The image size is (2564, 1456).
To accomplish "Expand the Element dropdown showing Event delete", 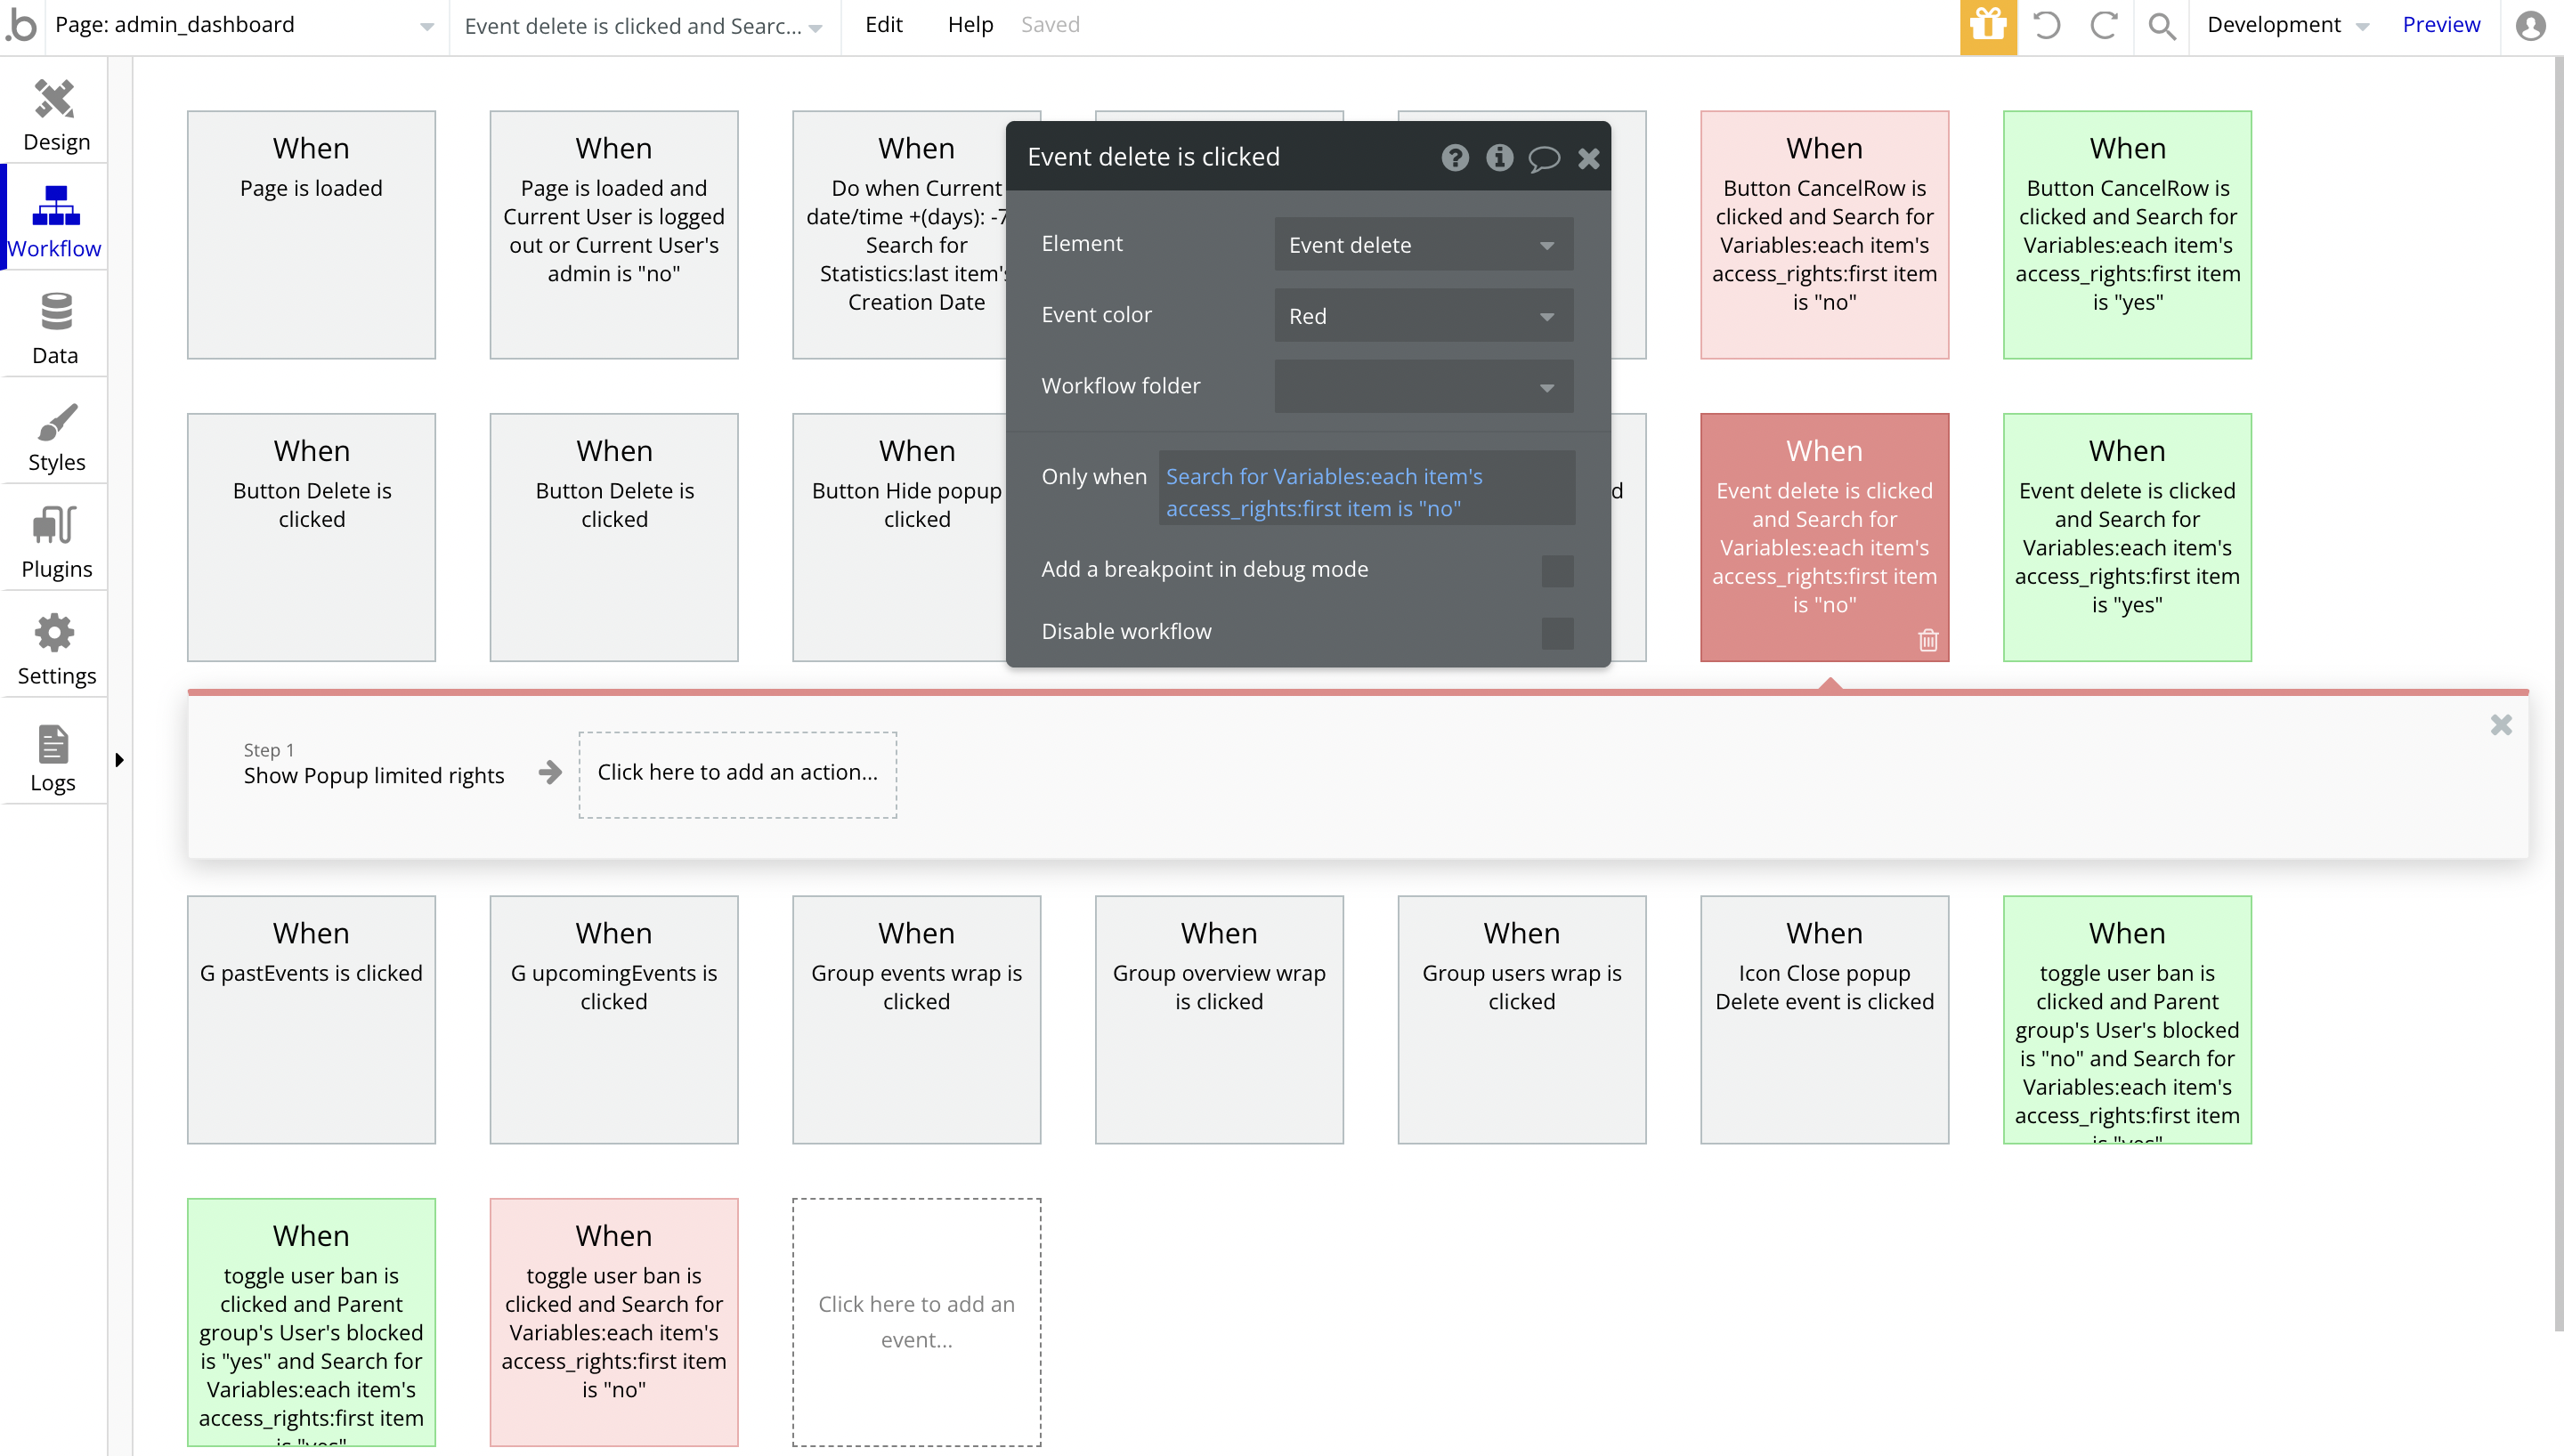I will pos(1422,245).
